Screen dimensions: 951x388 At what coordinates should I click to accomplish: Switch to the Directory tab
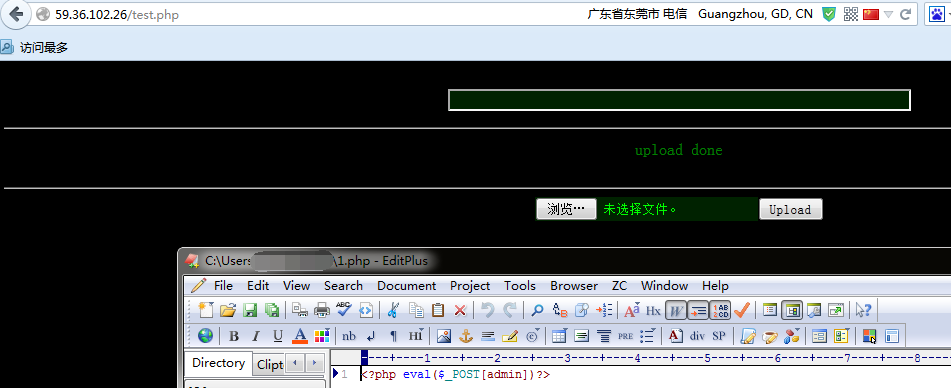pyautogui.click(x=218, y=363)
